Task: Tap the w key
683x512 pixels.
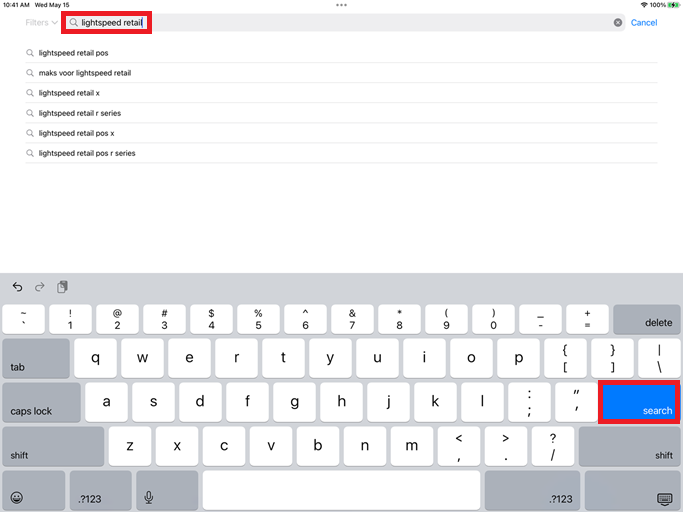Action: [x=142, y=358]
